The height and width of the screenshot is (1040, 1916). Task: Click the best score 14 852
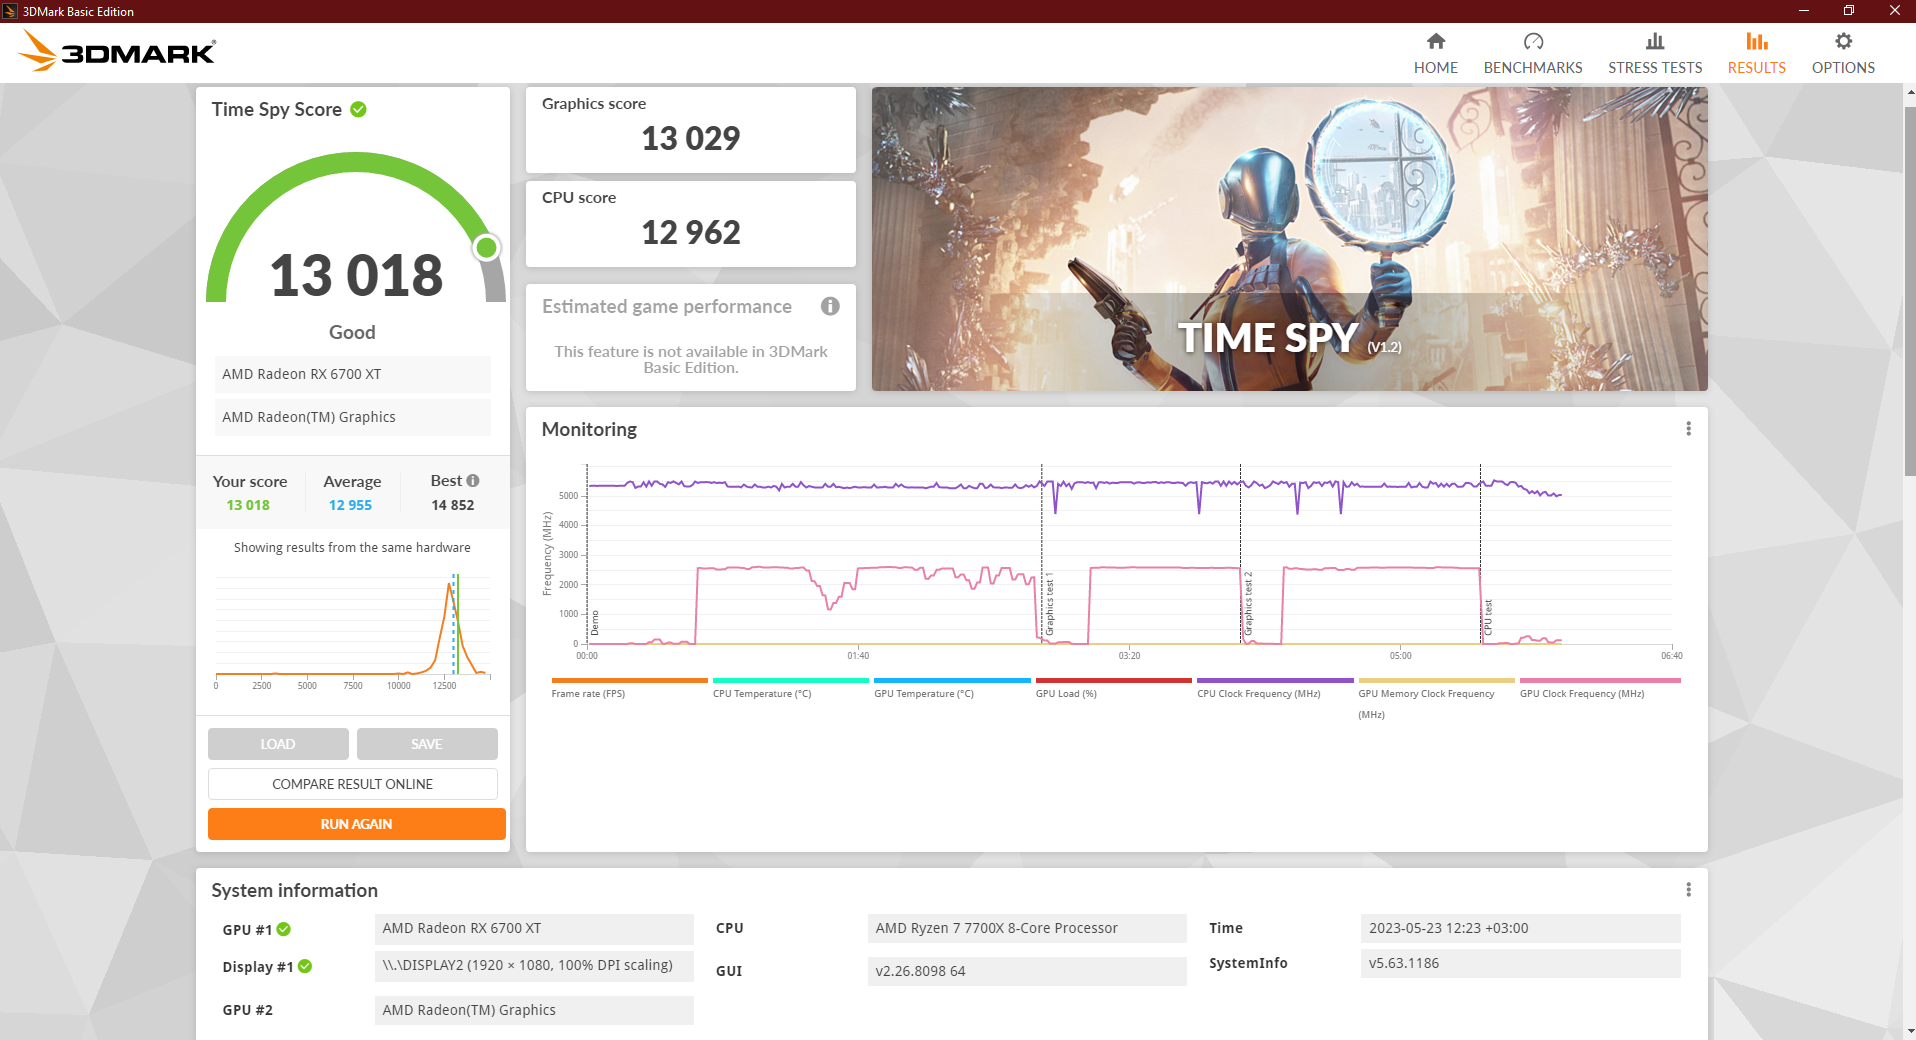tap(453, 505)
